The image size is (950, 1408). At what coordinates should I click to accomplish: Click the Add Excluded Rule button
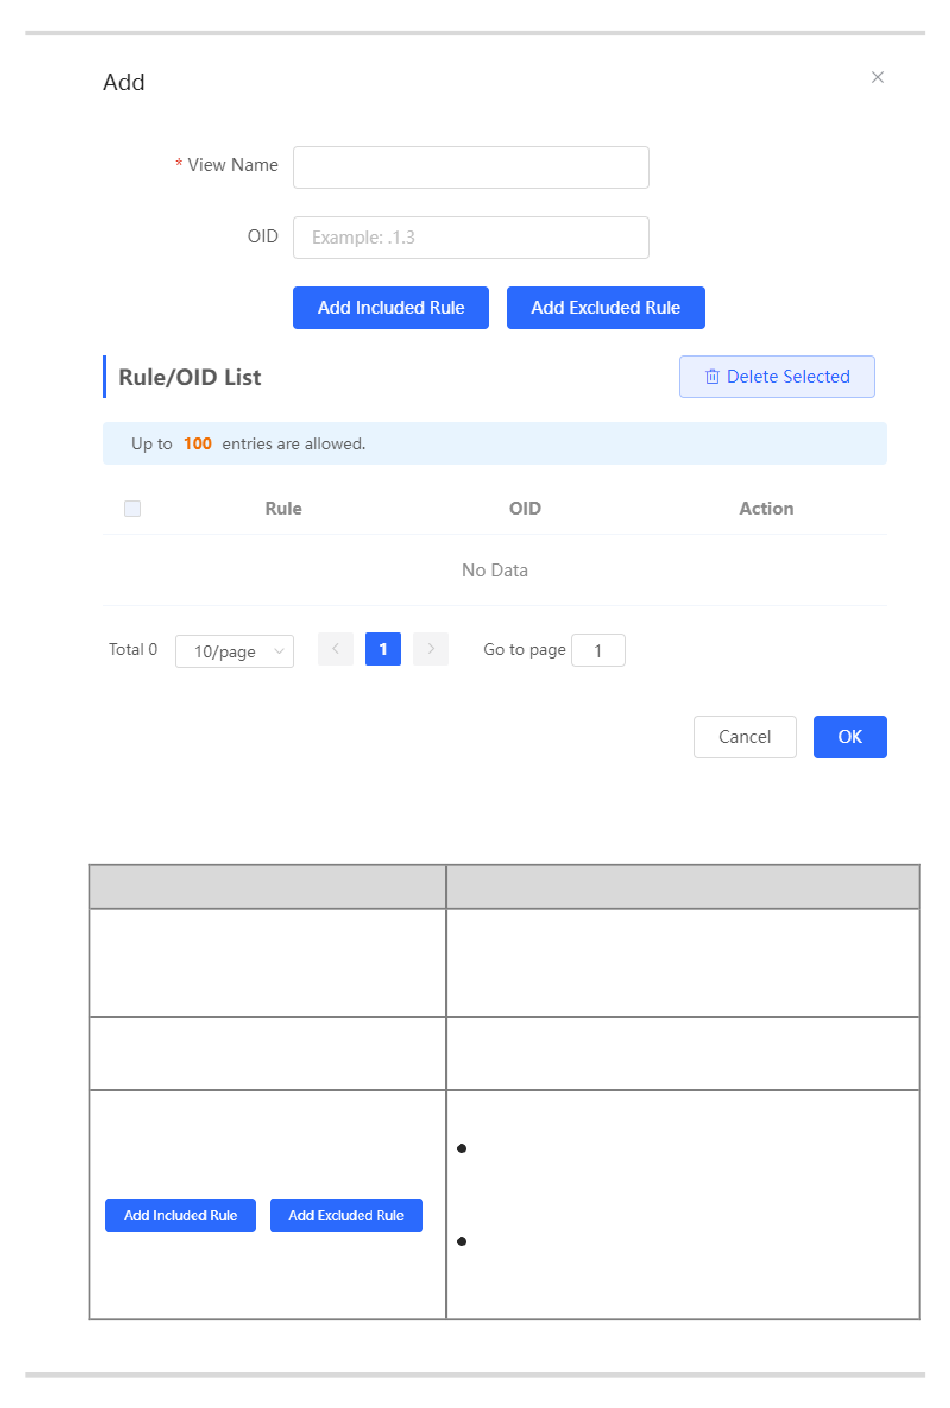click(605, 308)
